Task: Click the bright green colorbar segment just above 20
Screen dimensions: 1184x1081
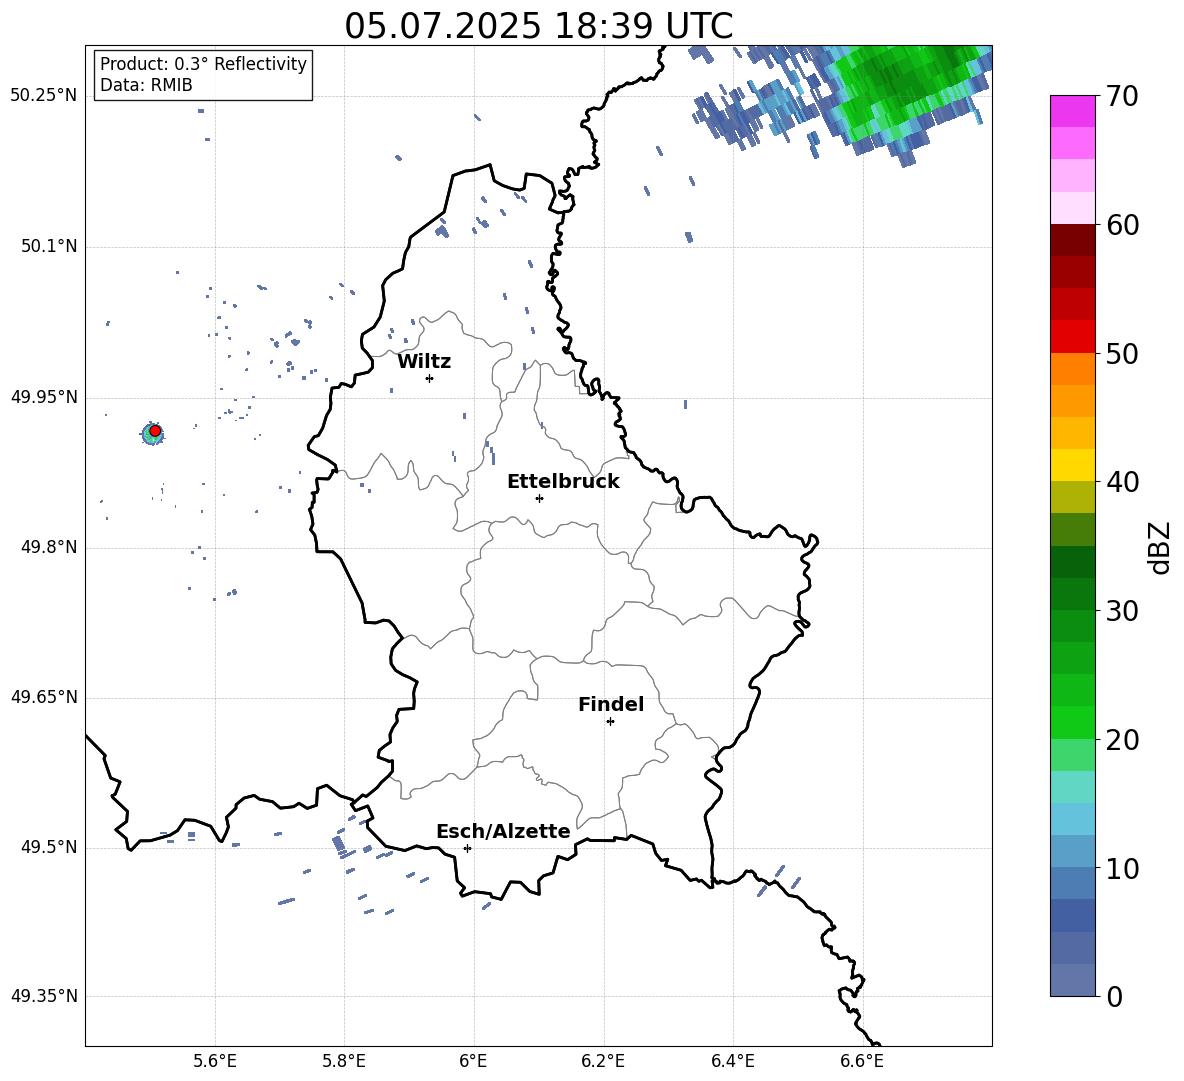Action: [1073, 723]
